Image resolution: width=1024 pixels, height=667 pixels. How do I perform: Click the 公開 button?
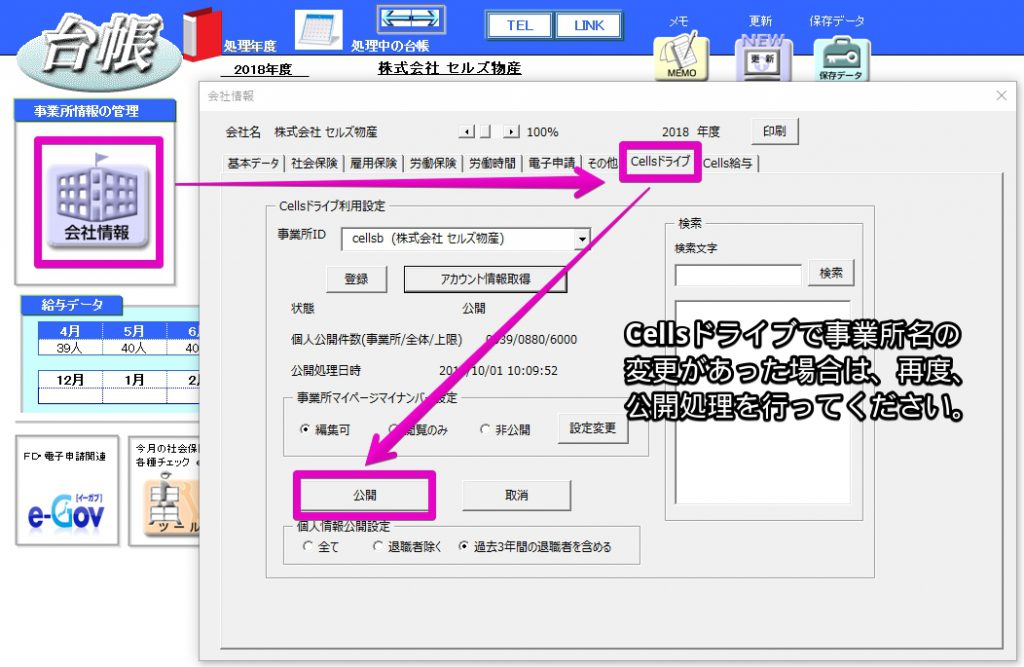[364, 495]
